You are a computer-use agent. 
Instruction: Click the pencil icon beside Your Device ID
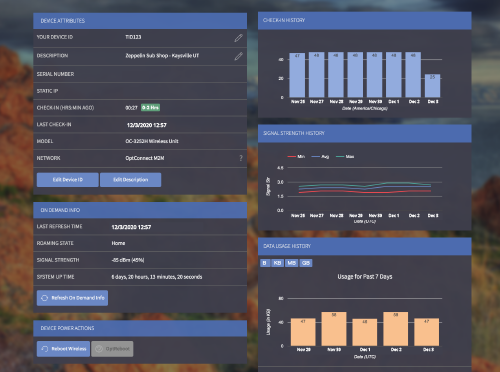238,38
